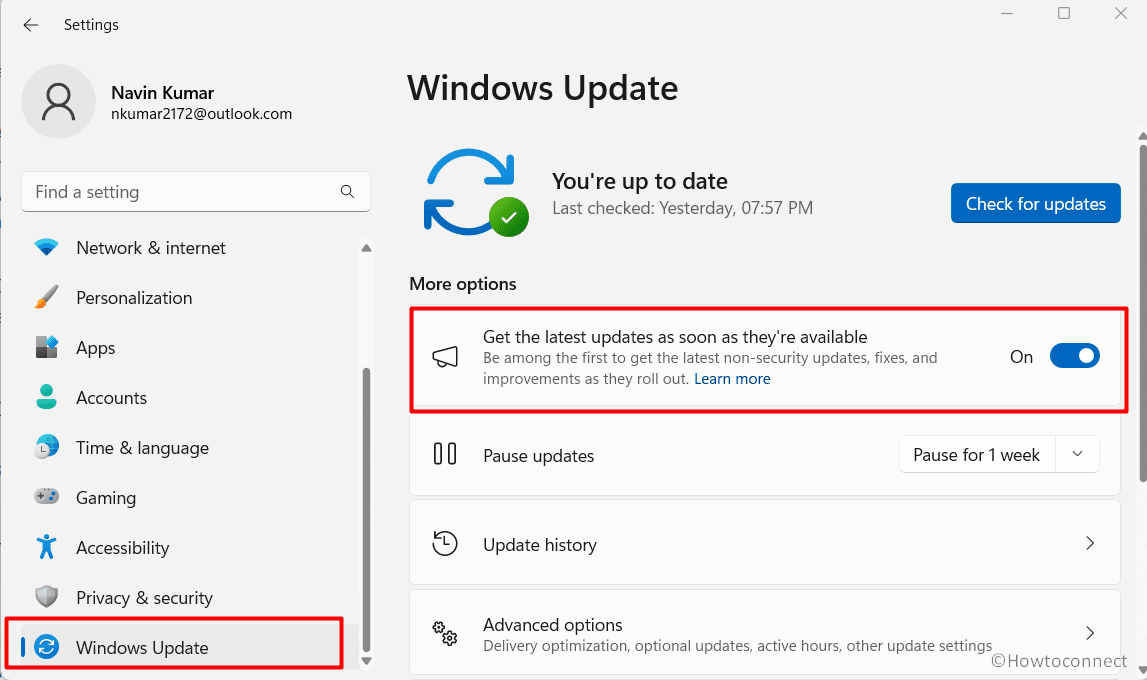Open Privacy & security shield icon
The height and width of the screenshot is (680, 1147).
click(x=46, y=597)
